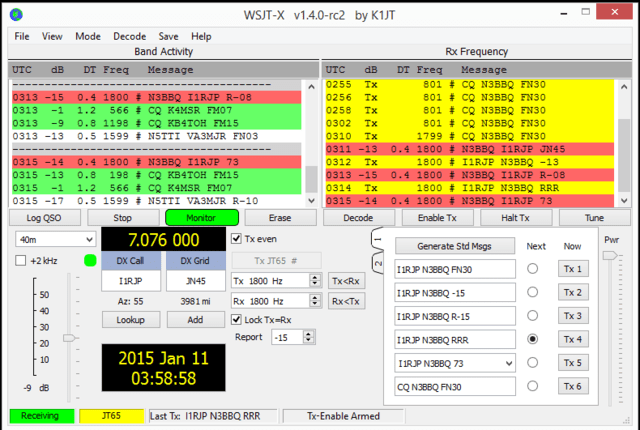Click the Lookup button

131,320
